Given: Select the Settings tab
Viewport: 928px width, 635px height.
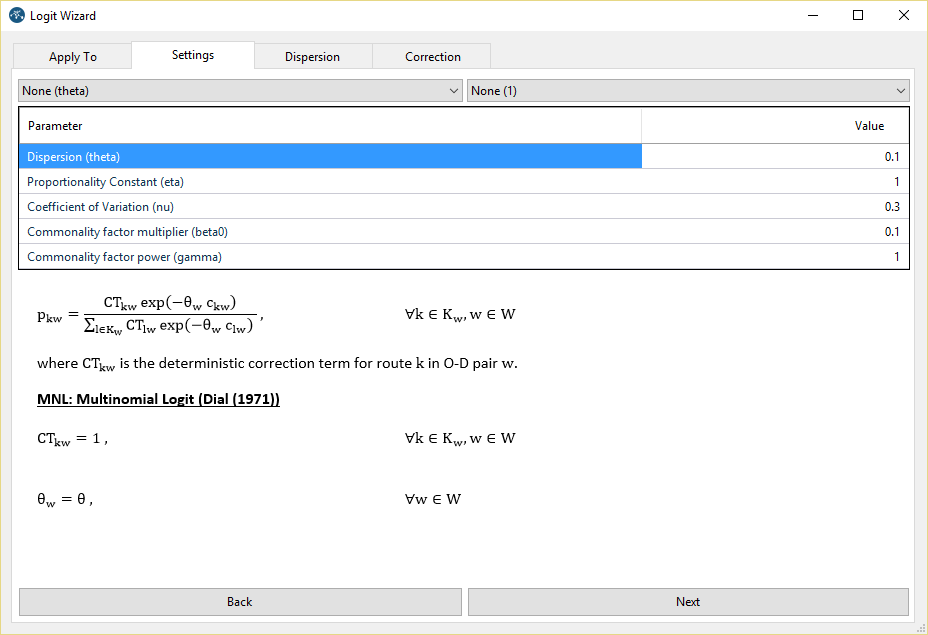Looking at the screenshot, I should (x=193, y=55).
